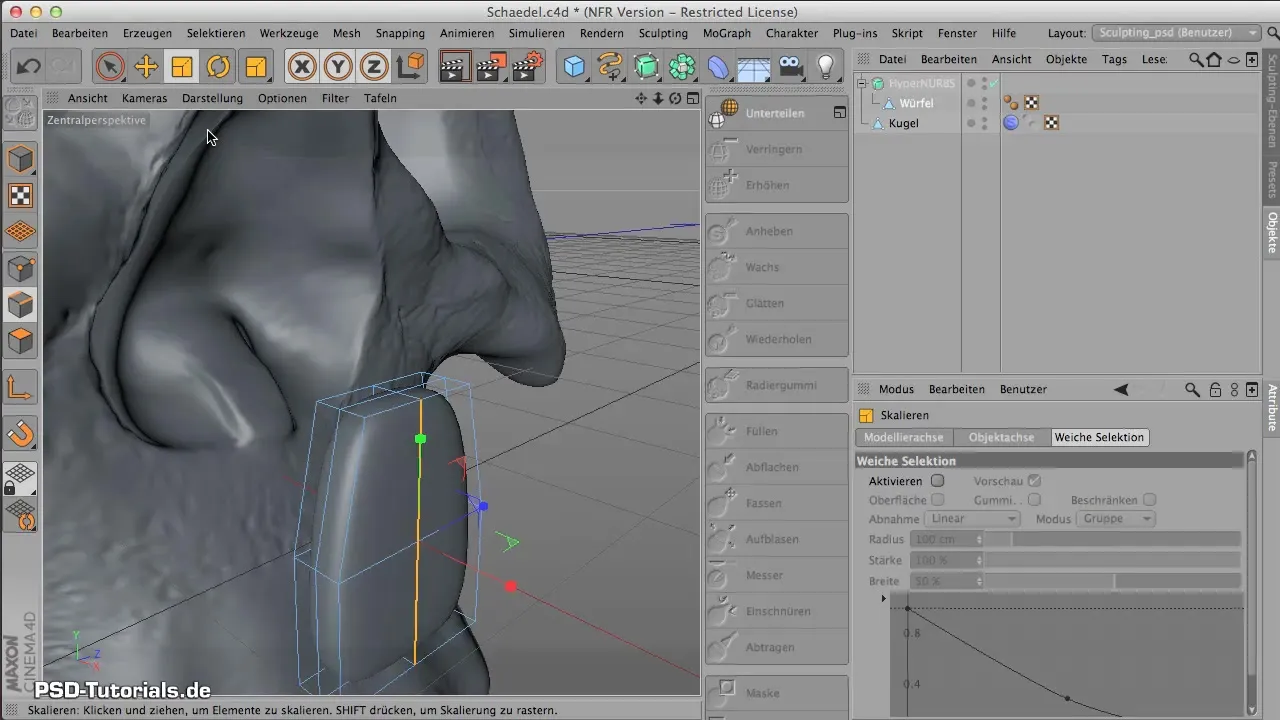Image resolution: width=1280 pixels, height=720 pixels.
Task: Click the Anheben sculpt brush
Action: pyautogui.click(x=776, y=231)
